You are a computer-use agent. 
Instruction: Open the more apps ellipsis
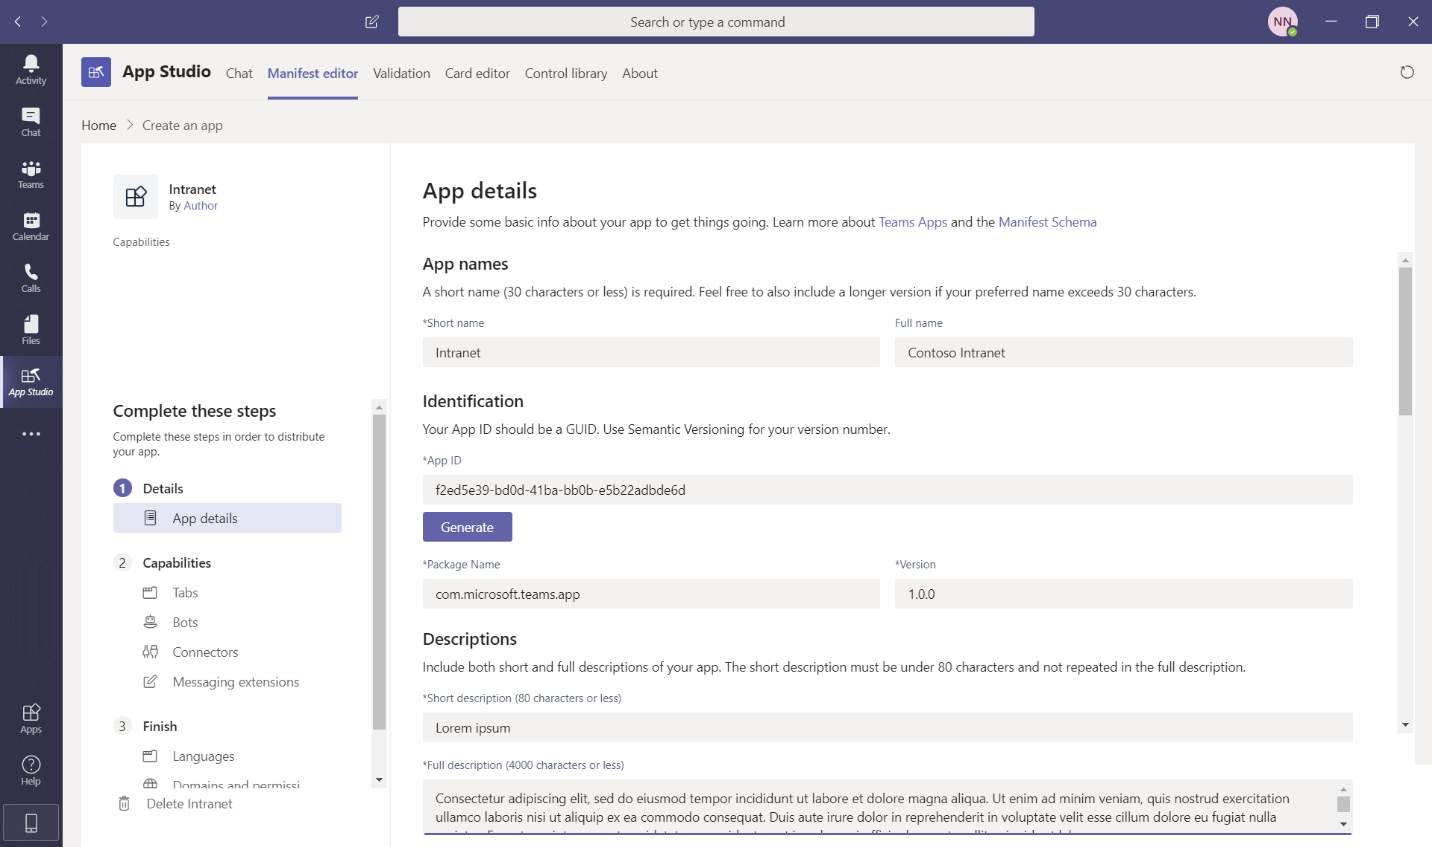(31, 434)
